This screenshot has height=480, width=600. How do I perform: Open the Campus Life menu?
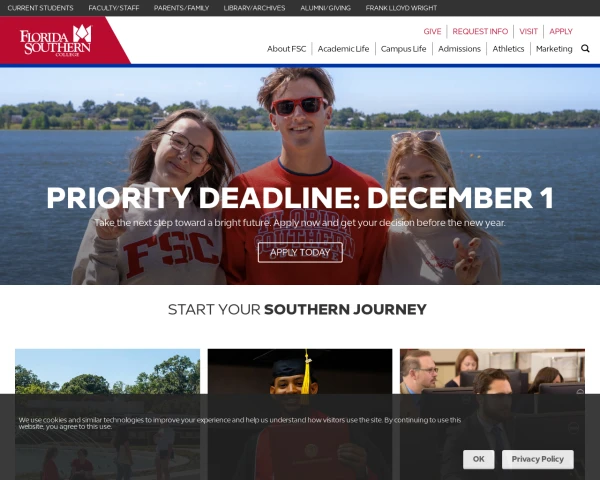pyautogui.click(x=403, y=49)
